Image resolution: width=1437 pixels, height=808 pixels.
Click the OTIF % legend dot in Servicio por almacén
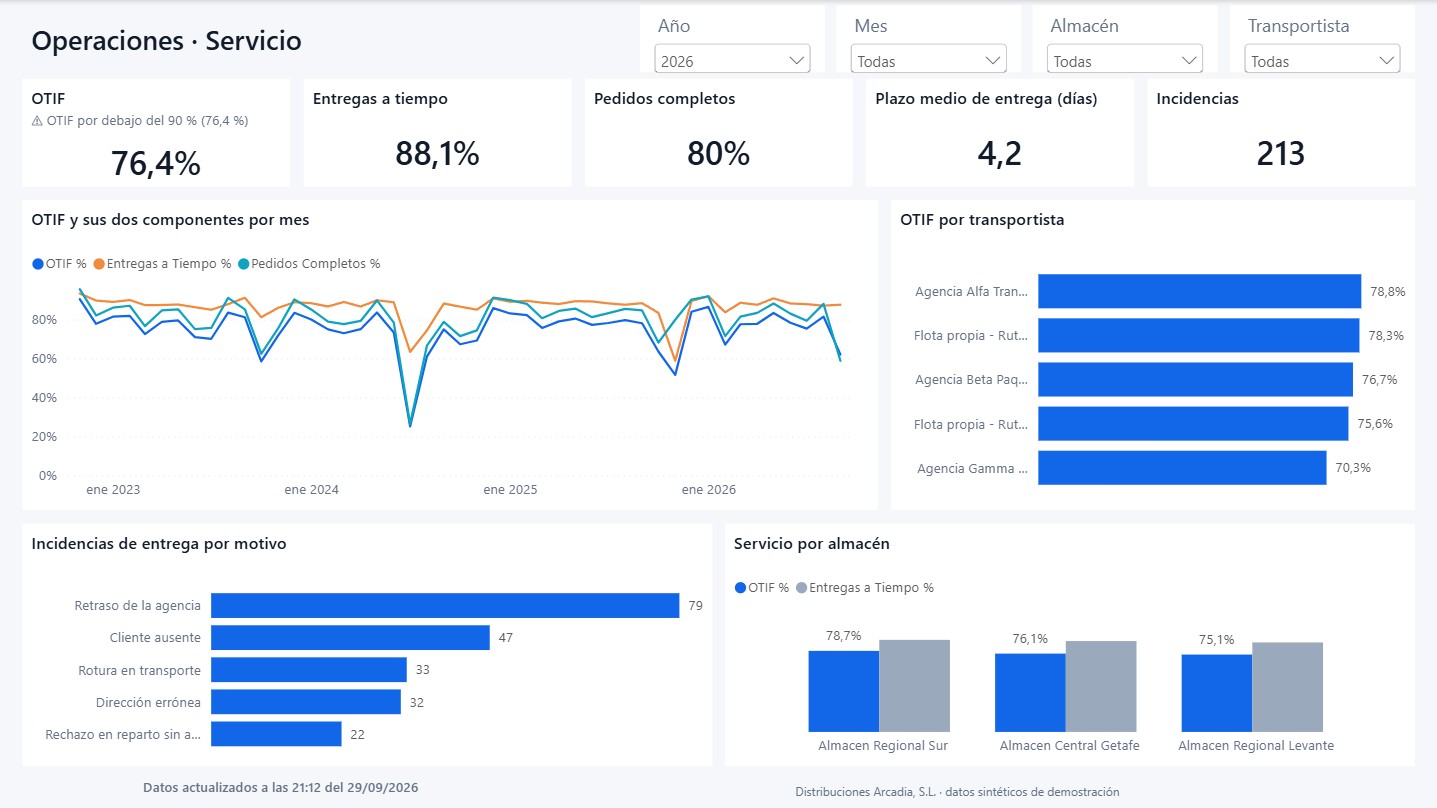pyautogui.click(x=740, y=588)
